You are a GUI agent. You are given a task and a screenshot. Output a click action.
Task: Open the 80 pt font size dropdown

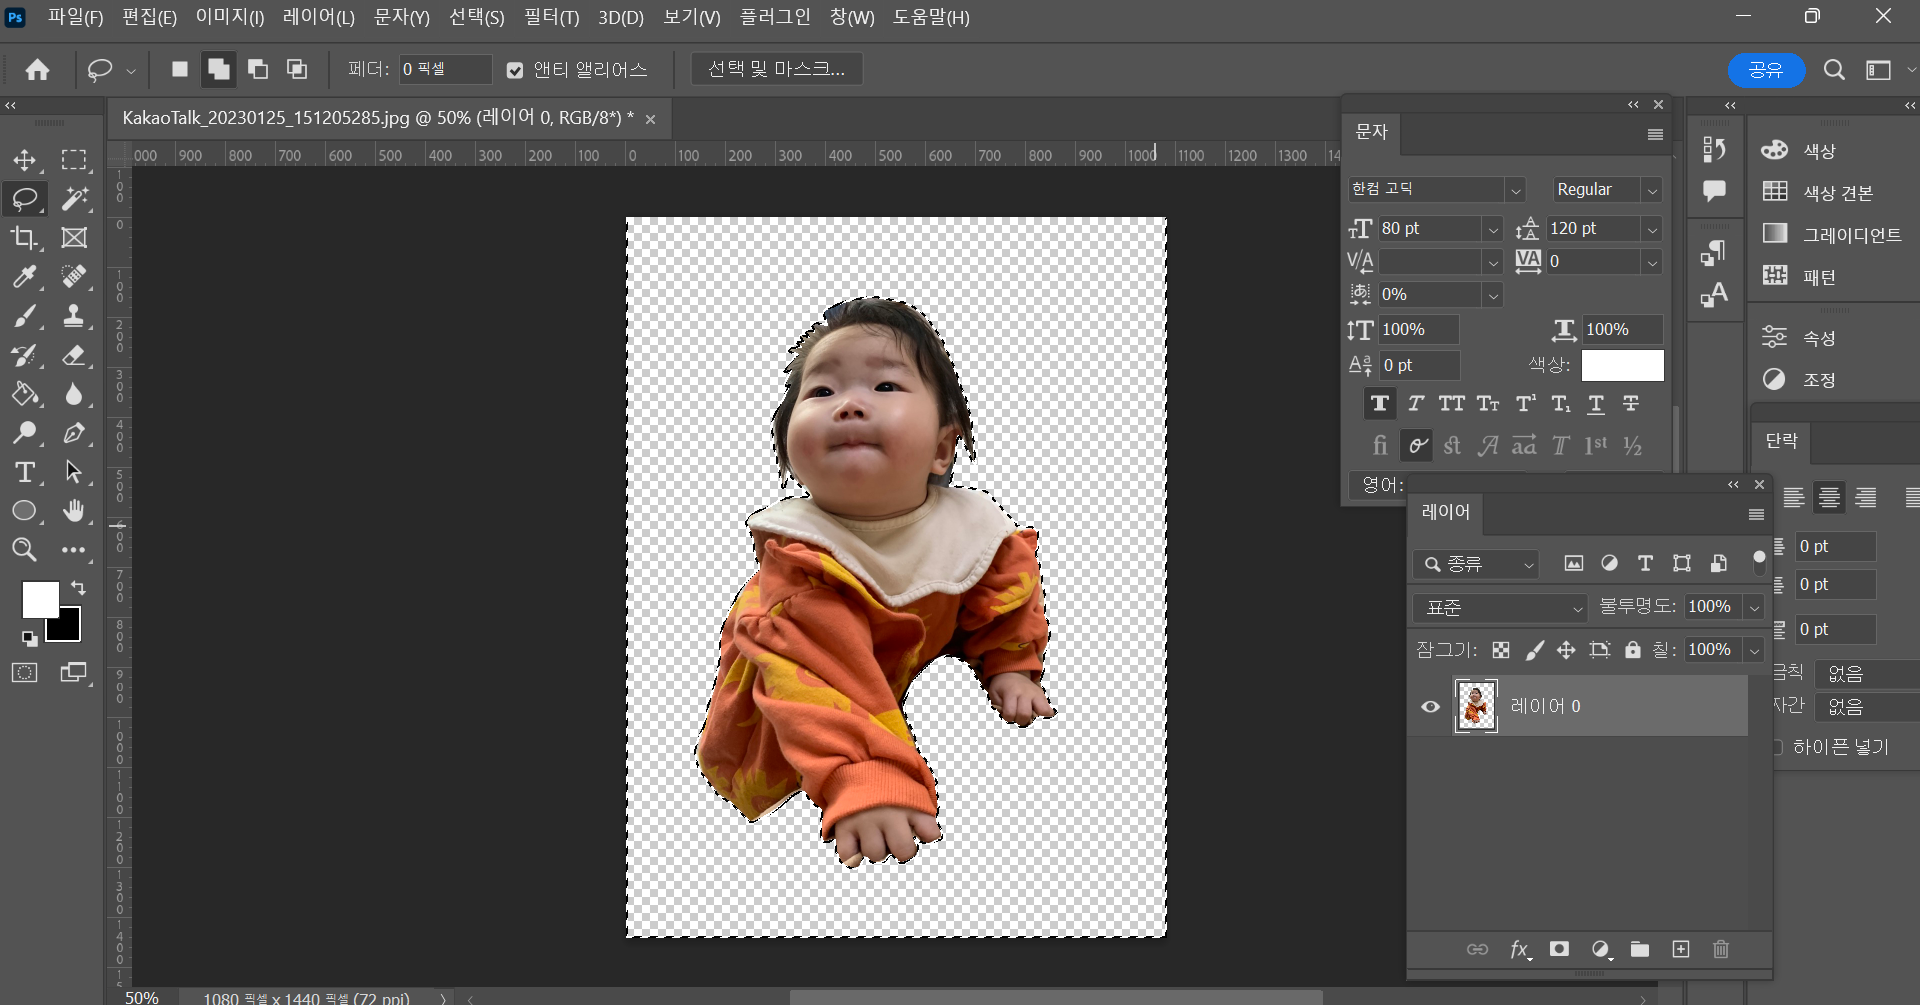pyautogui.click(x=1493, y=229)
